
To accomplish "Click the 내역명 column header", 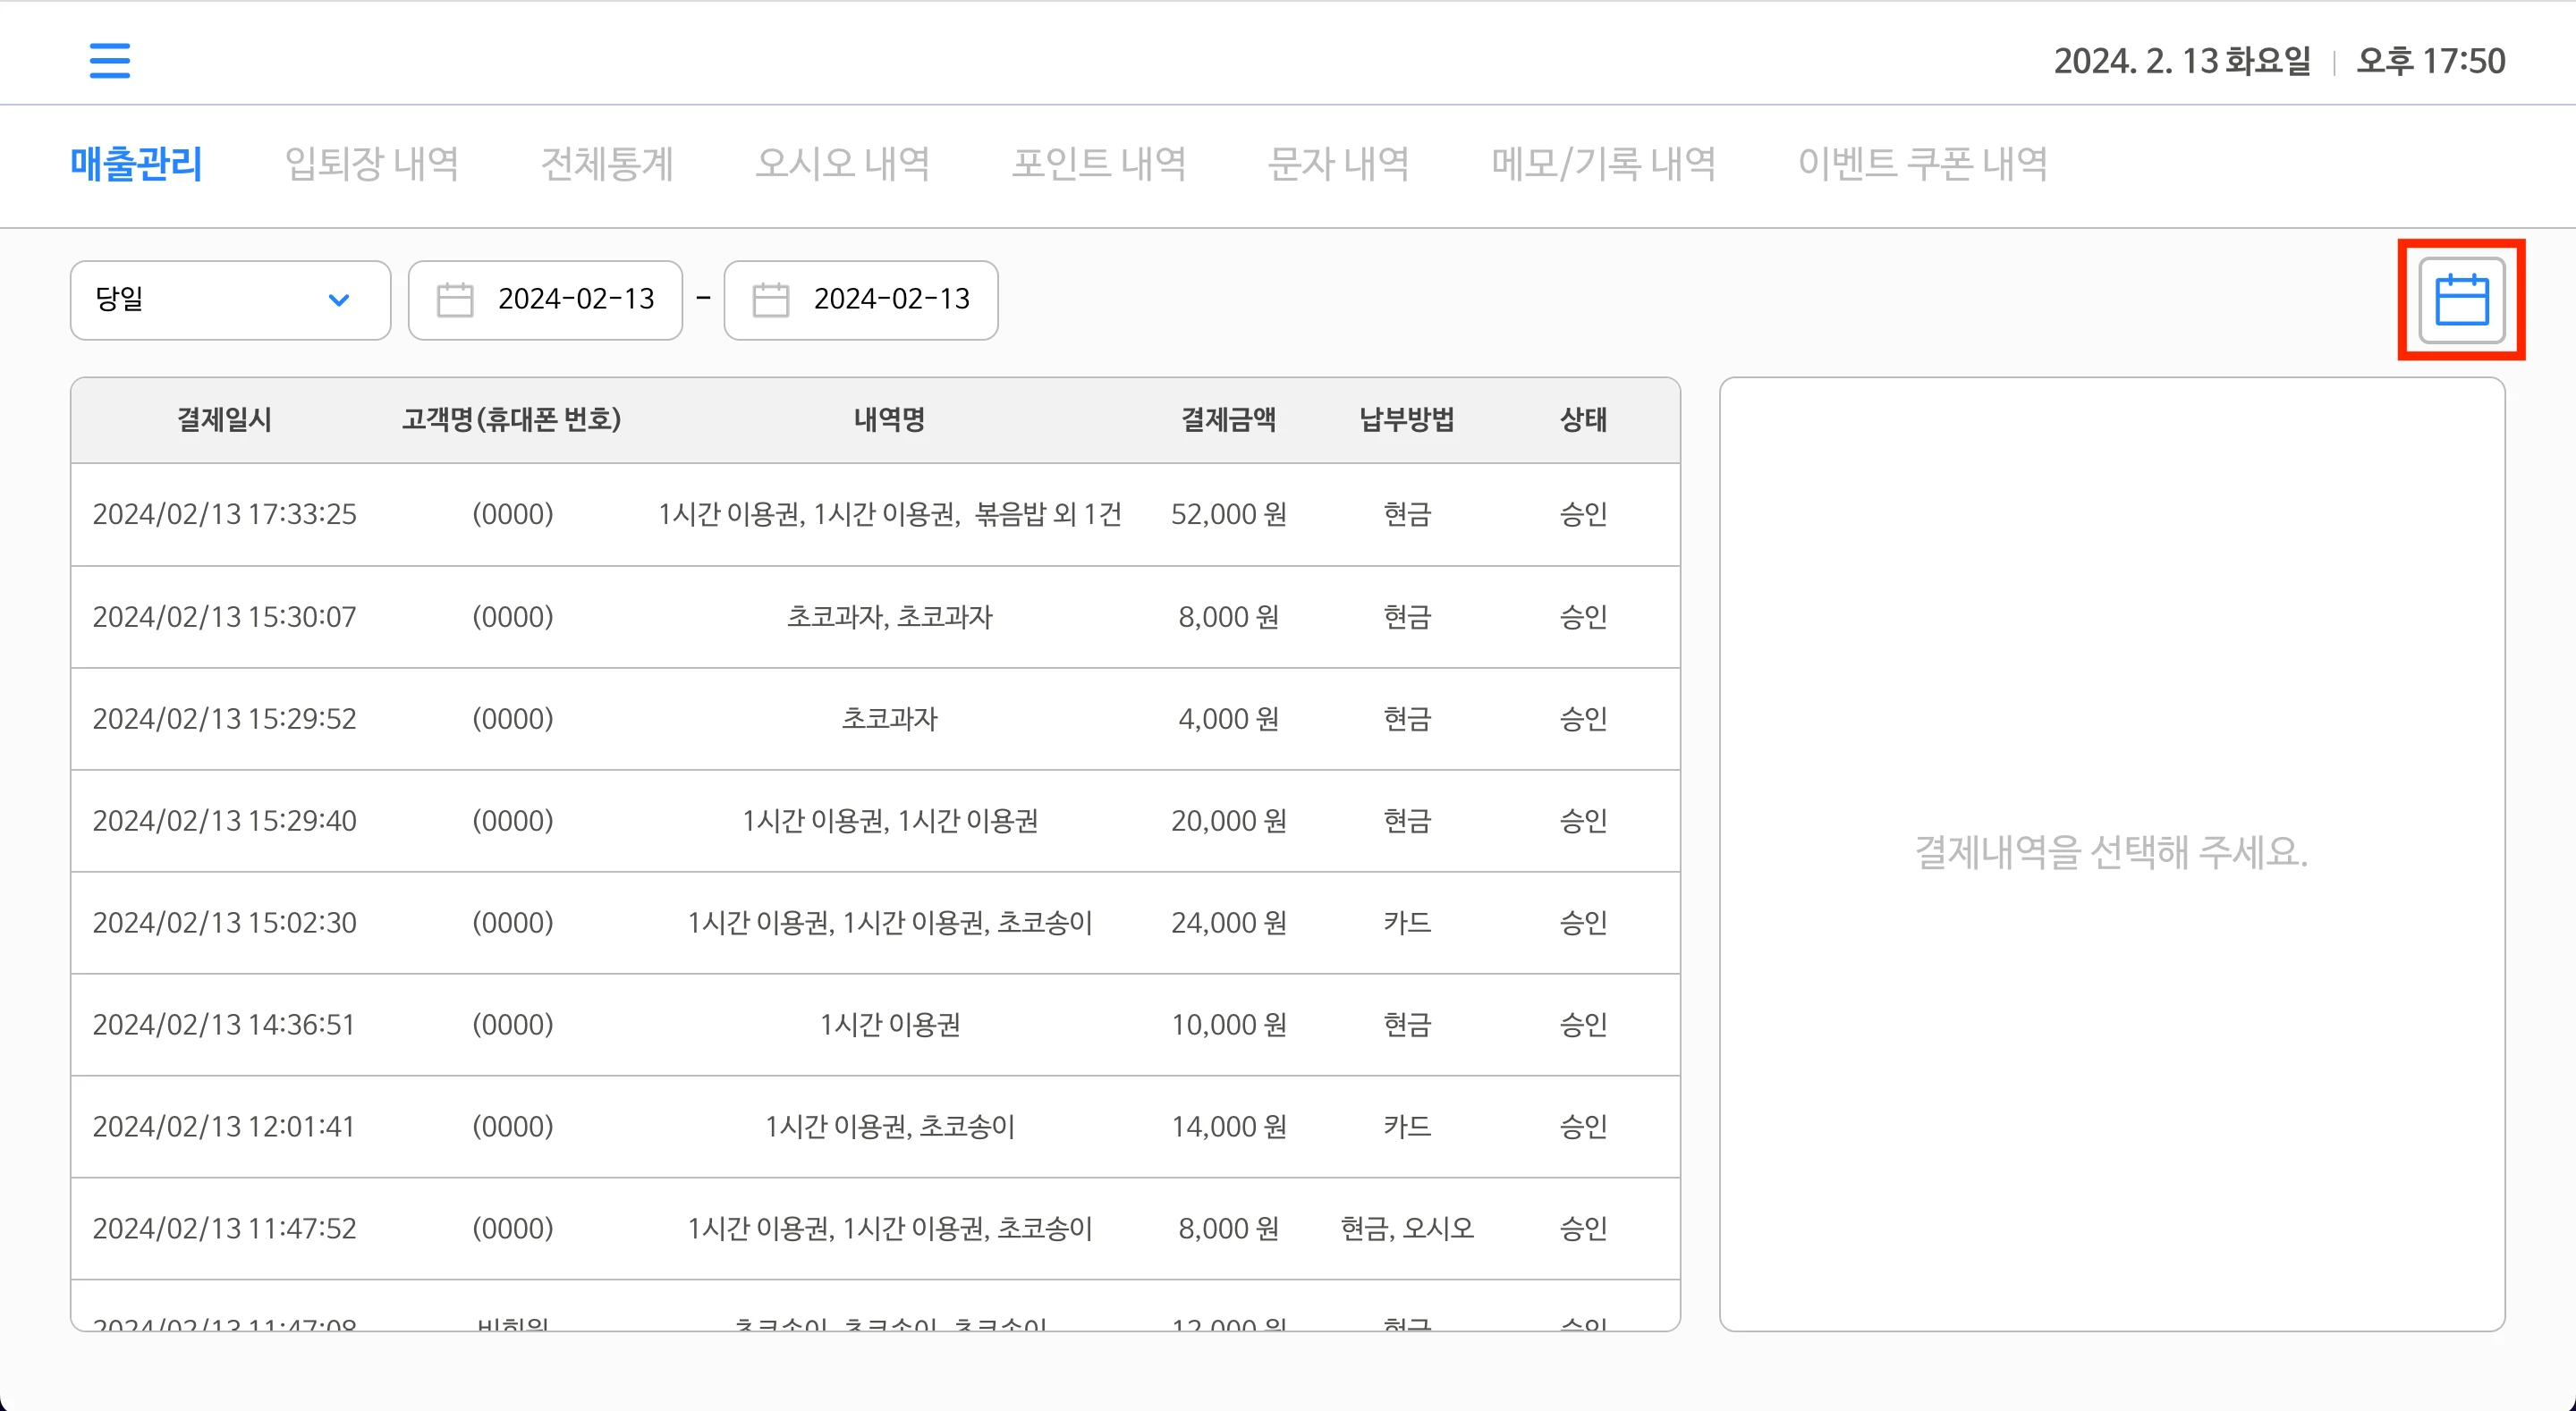I will (x=890, y=419).
